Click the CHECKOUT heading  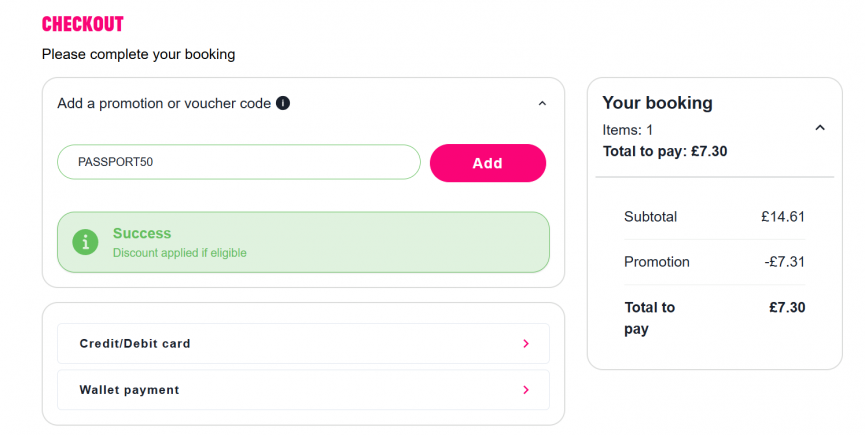pyautogui.click(x=83, y=24)
